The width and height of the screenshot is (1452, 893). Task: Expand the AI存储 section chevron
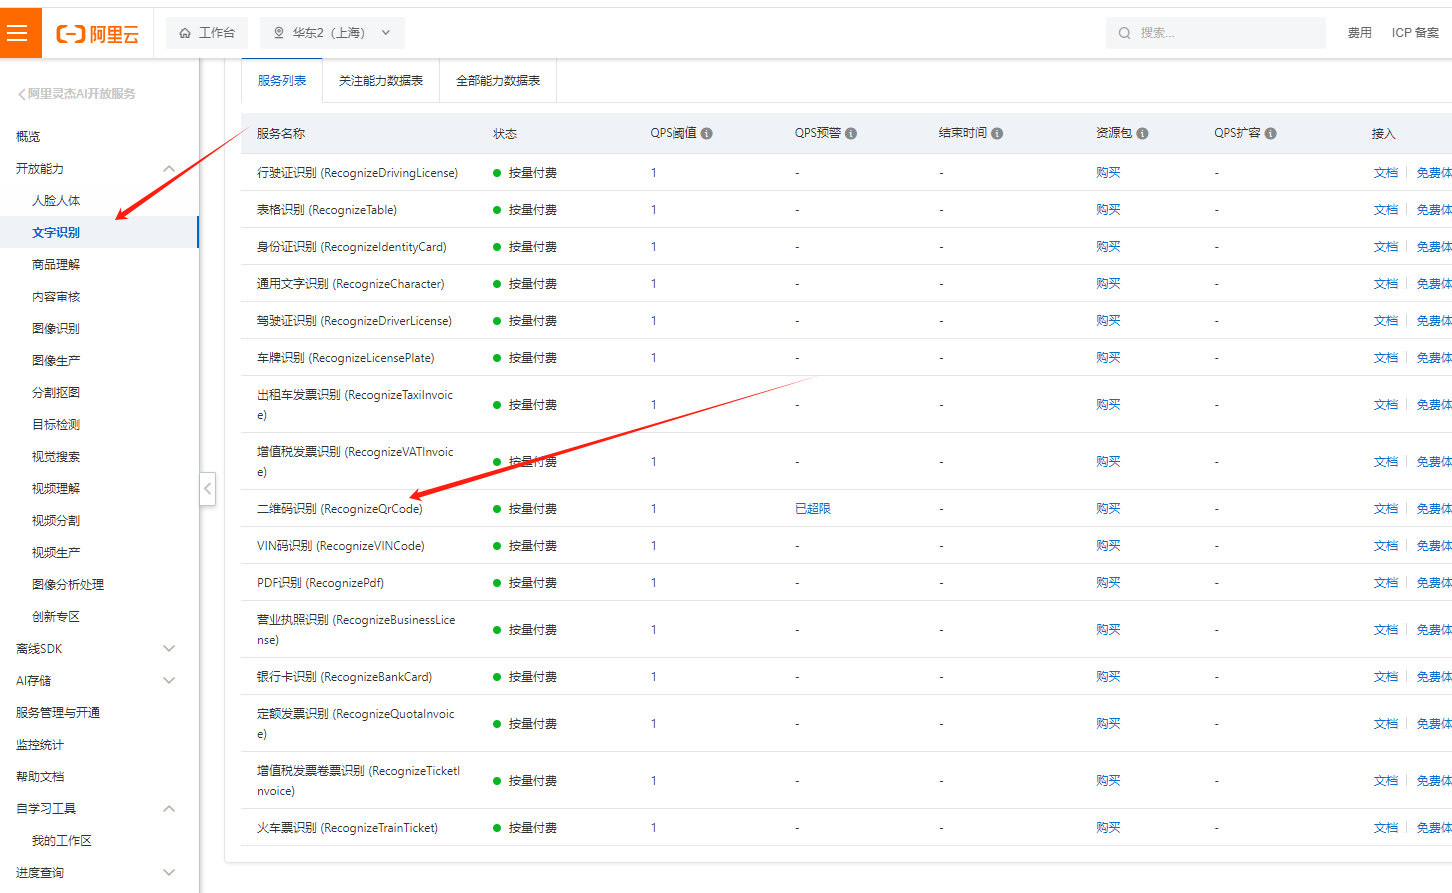click(x=169, y=681)
